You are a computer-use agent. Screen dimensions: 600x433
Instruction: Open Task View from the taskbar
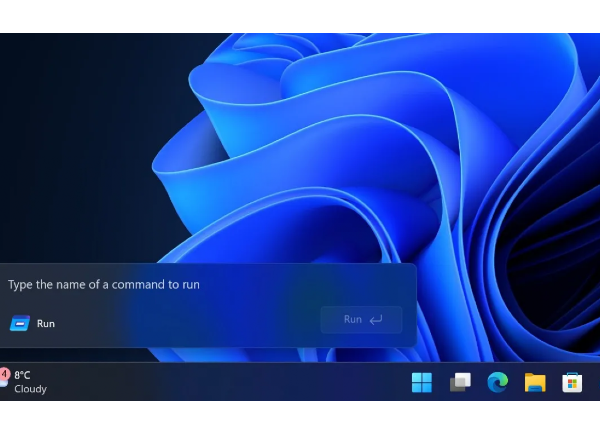(460, 382)
